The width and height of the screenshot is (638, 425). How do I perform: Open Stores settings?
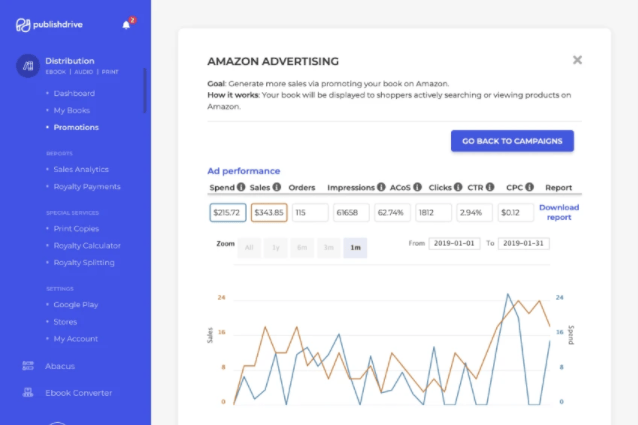65,322
